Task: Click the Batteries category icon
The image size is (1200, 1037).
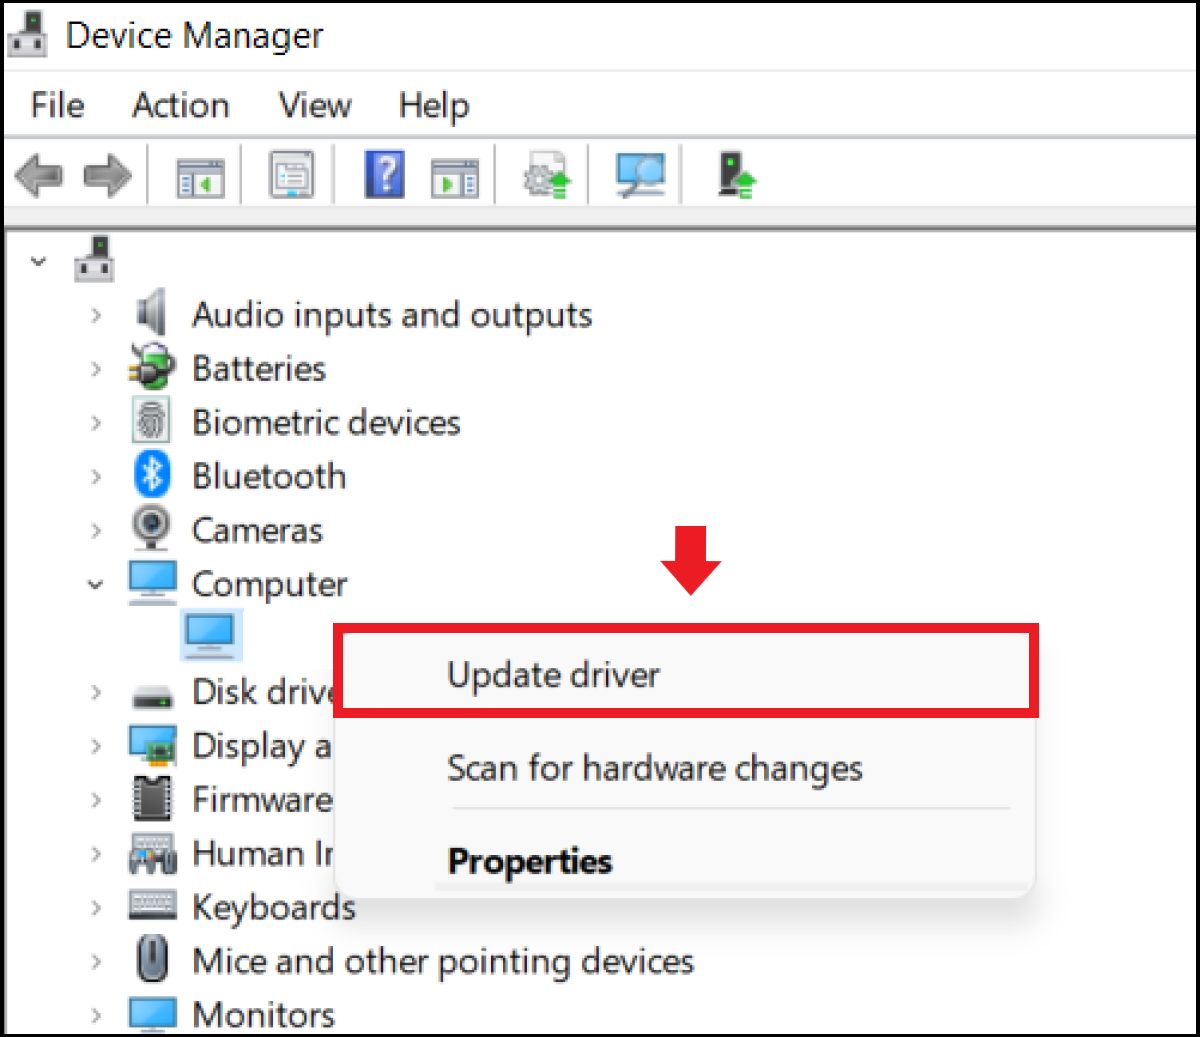Action: pos(152,368)
